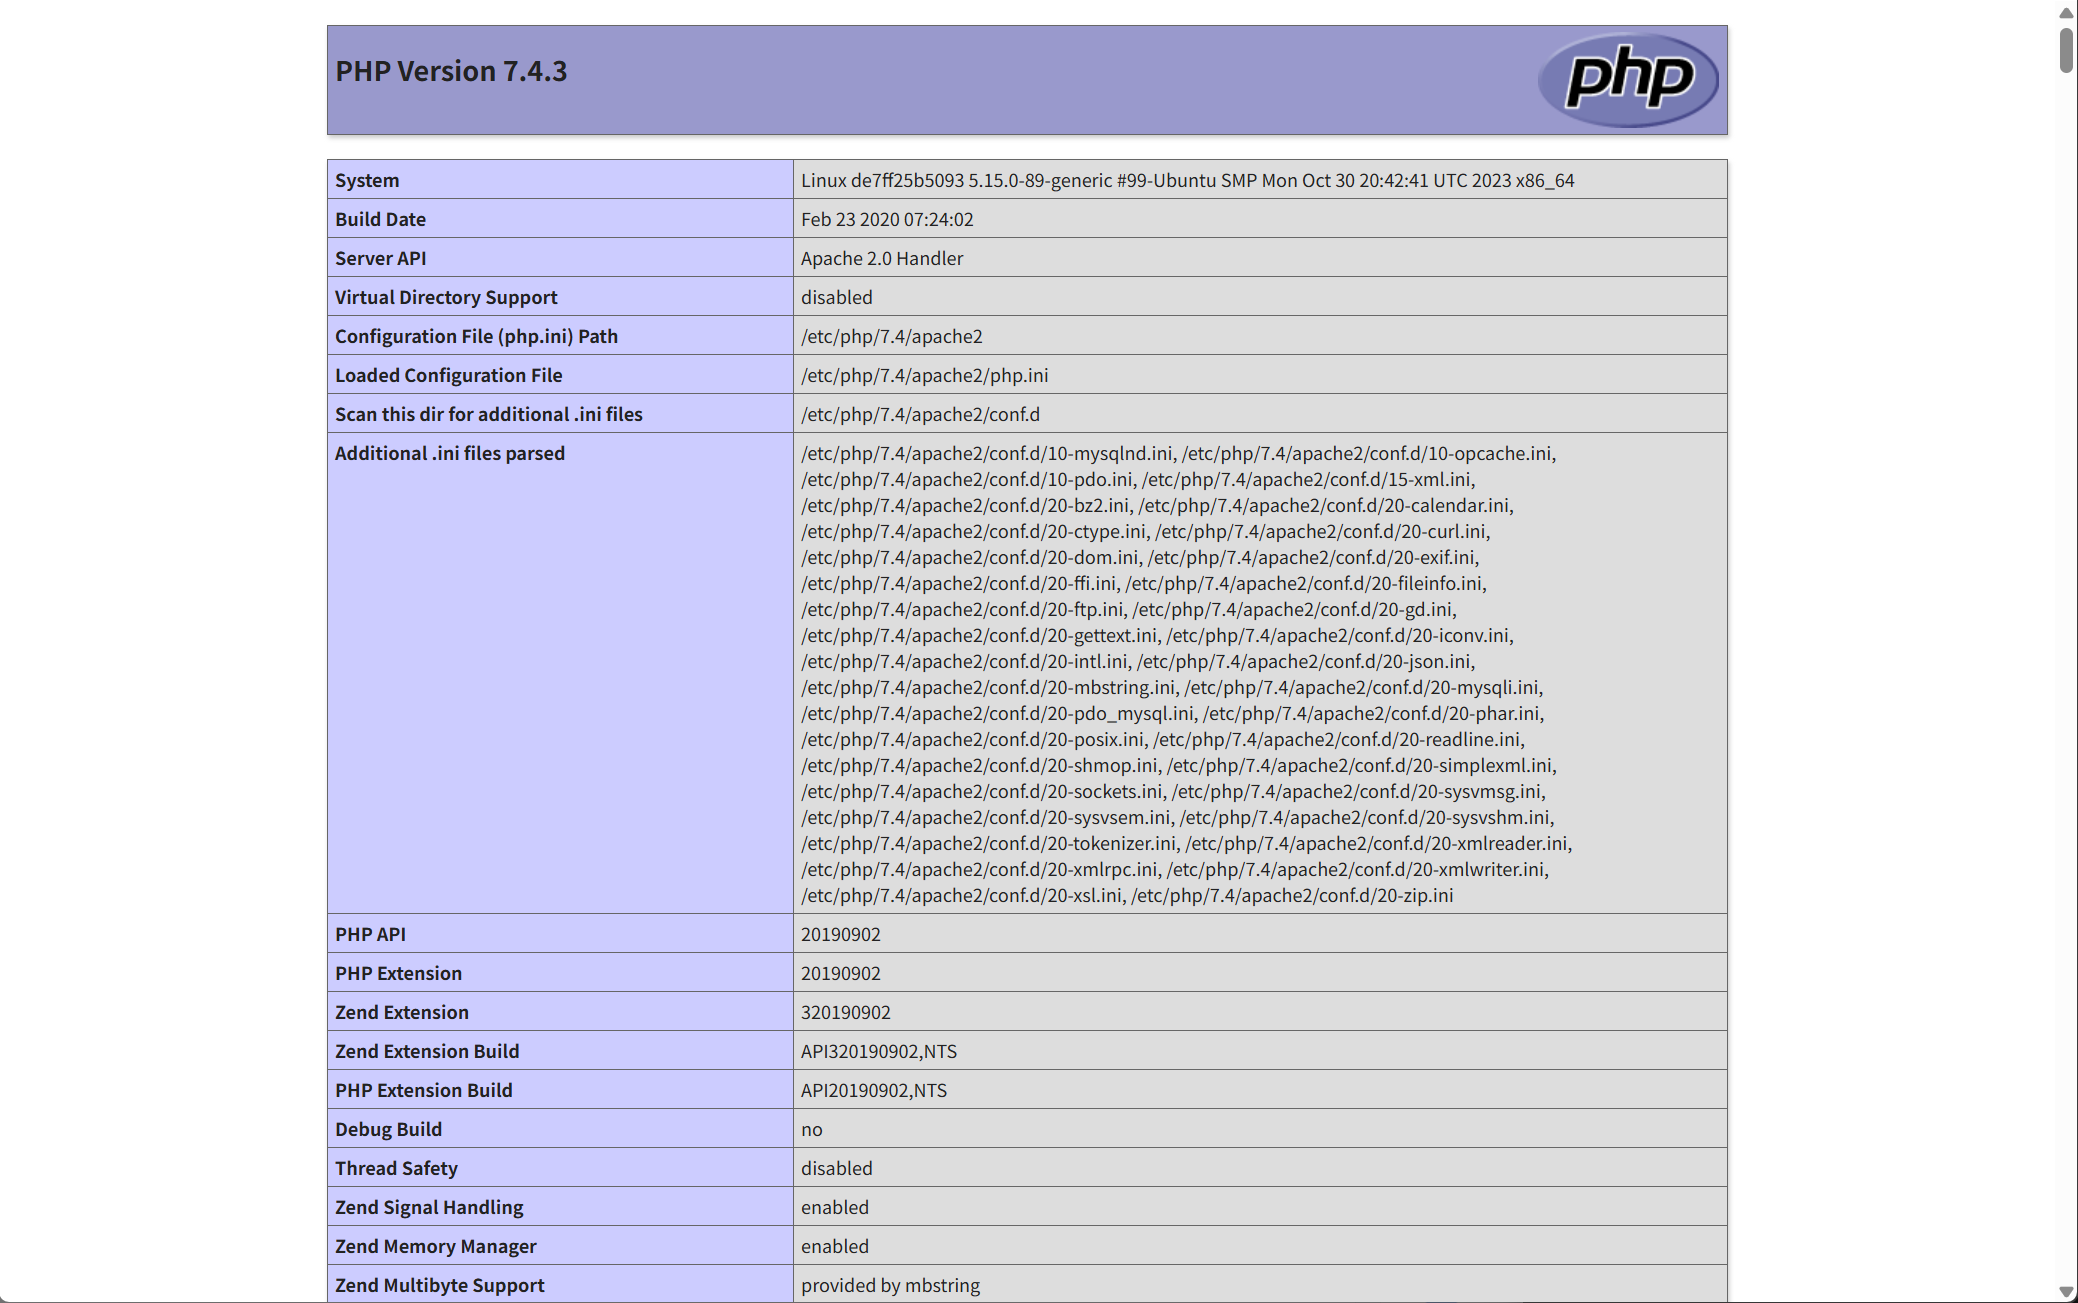
Task: Click the Debug Build value no
Action: click(811, 1129)
